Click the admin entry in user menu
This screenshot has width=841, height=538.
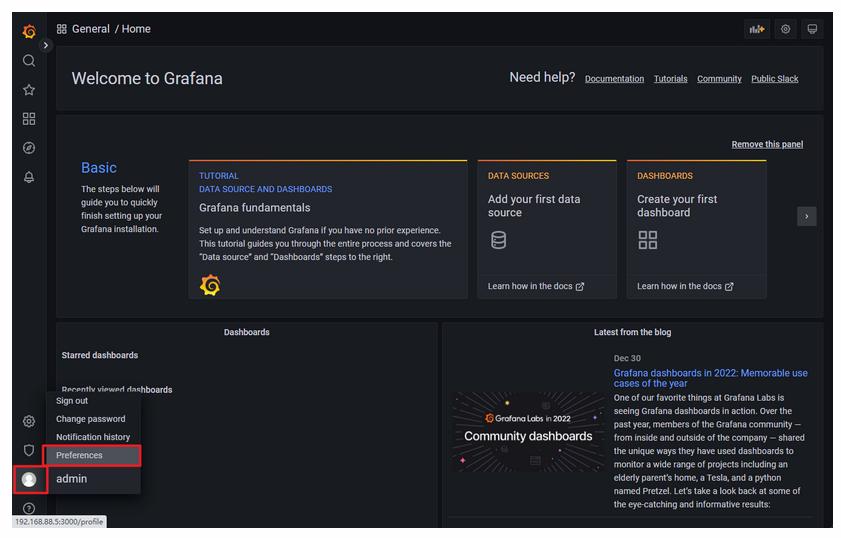click(71, 478)
